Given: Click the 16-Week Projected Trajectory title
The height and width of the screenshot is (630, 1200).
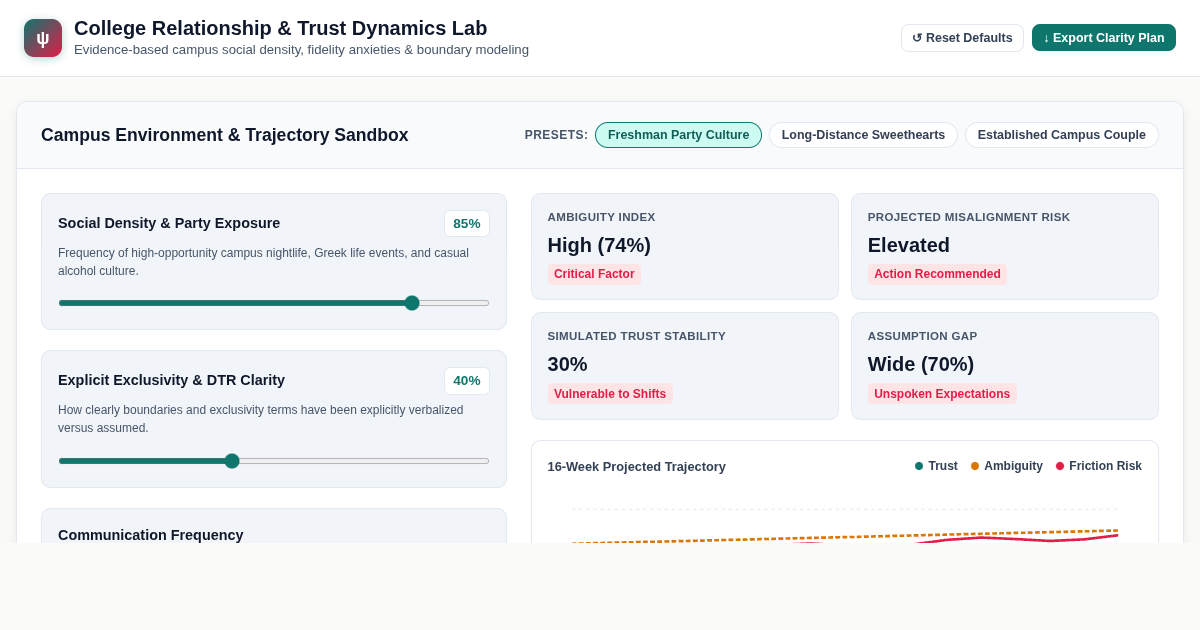Looking at the screenshot, I should coord(637,467).
